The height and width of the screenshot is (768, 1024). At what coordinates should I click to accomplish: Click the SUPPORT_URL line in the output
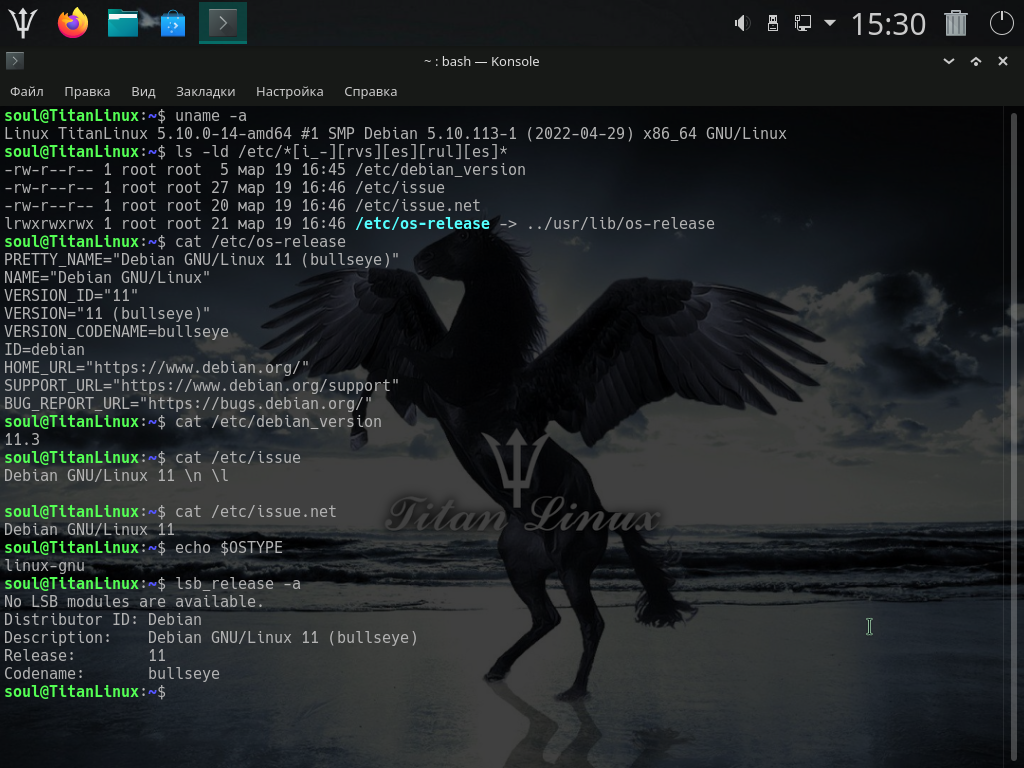tap(202, 386)
